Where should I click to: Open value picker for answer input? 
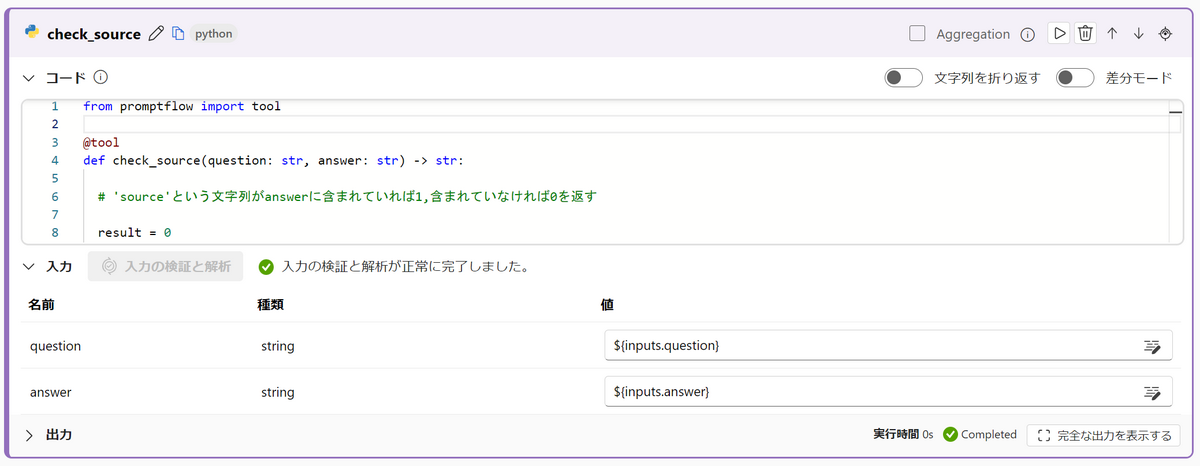coord(1152,392)
